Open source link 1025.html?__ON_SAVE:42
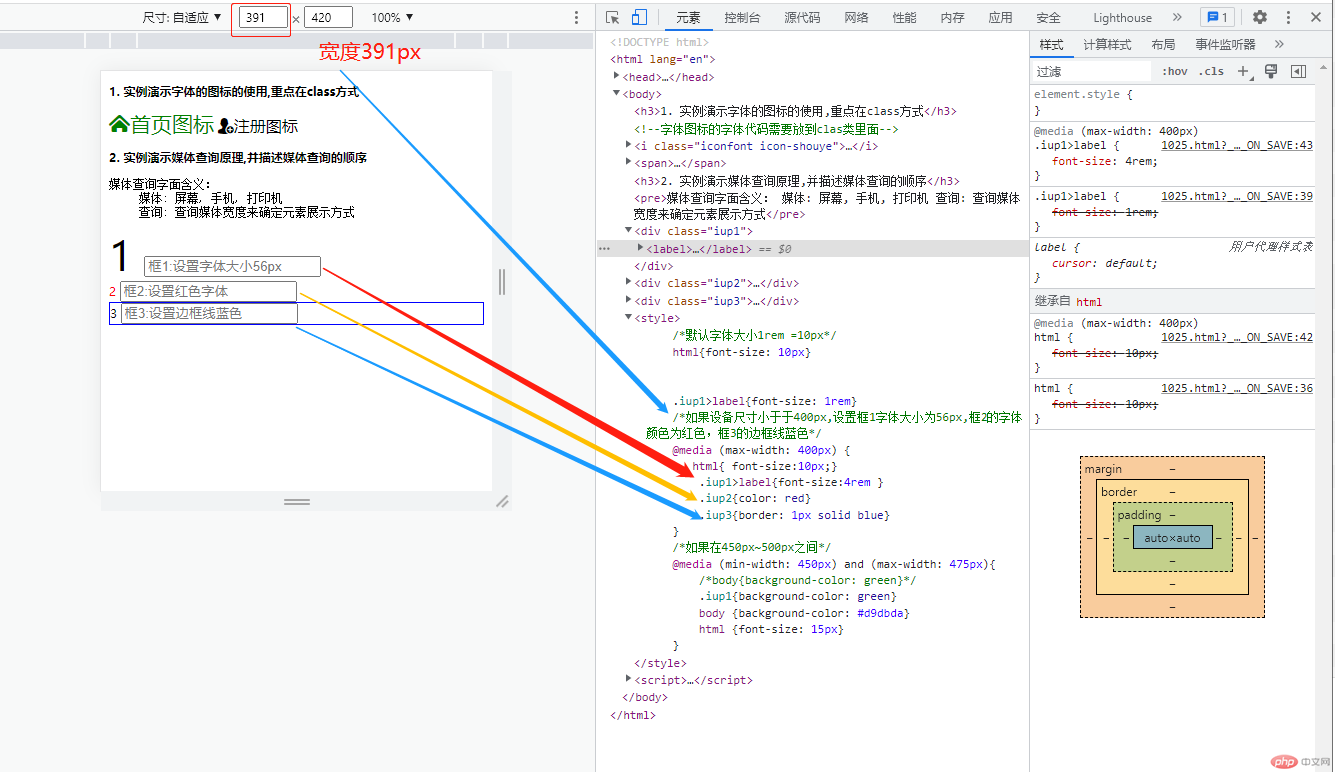Screen dimensions: 1335x772 click(1237, 337)
